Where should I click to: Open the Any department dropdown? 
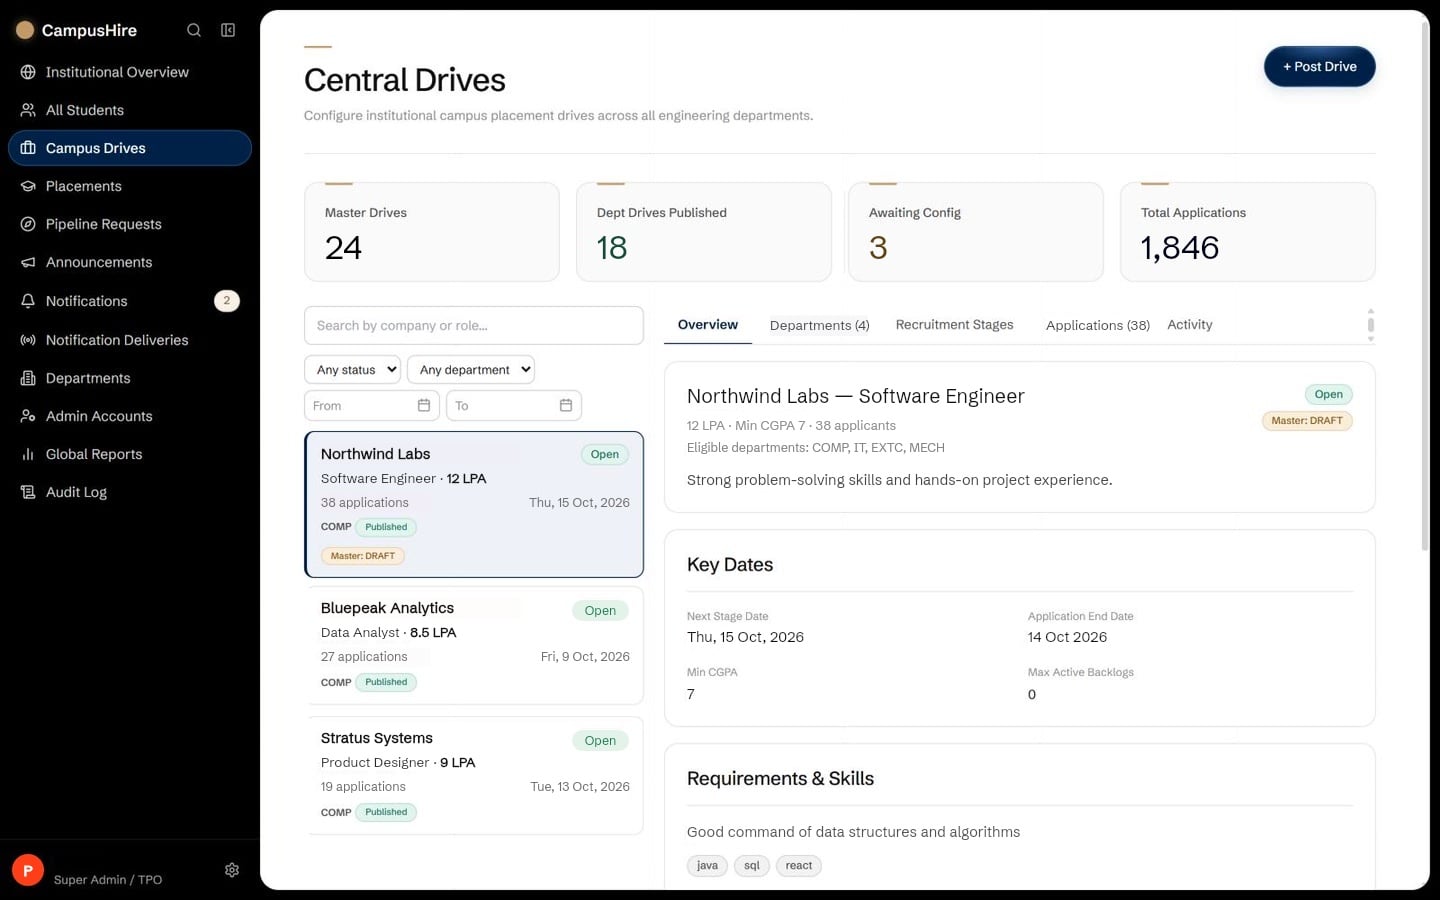tap(471, 370)
